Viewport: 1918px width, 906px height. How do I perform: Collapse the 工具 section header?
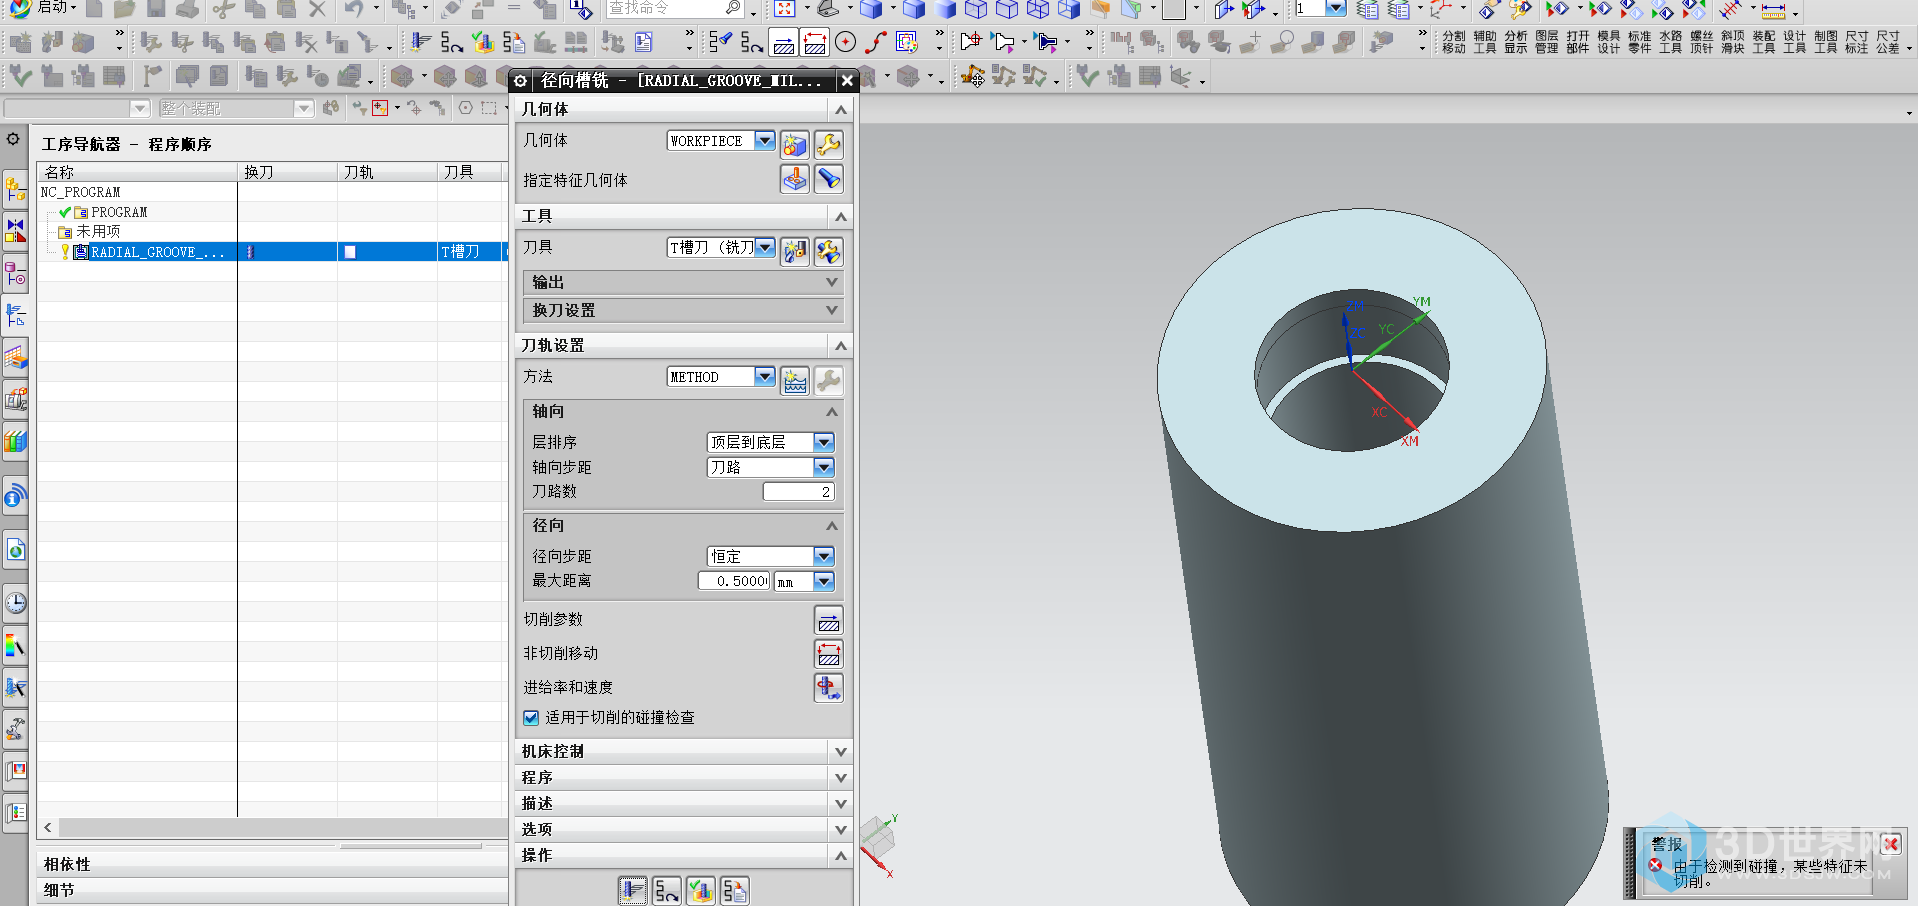click(x=684, y=216)
